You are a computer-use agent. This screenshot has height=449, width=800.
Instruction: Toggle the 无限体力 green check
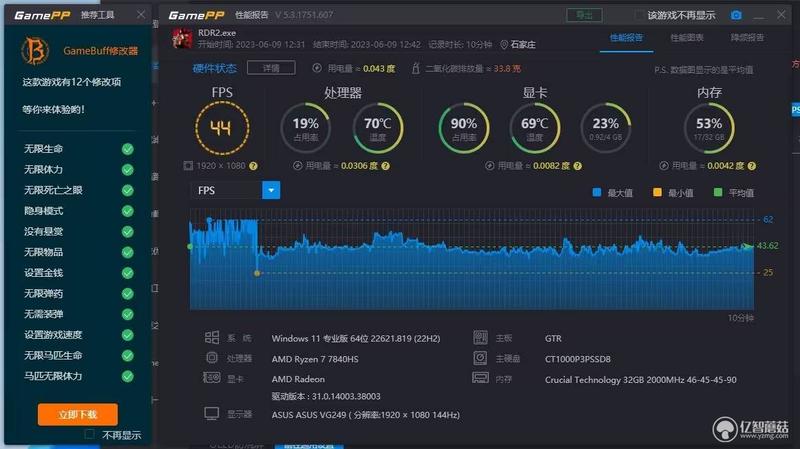(128, 169)
